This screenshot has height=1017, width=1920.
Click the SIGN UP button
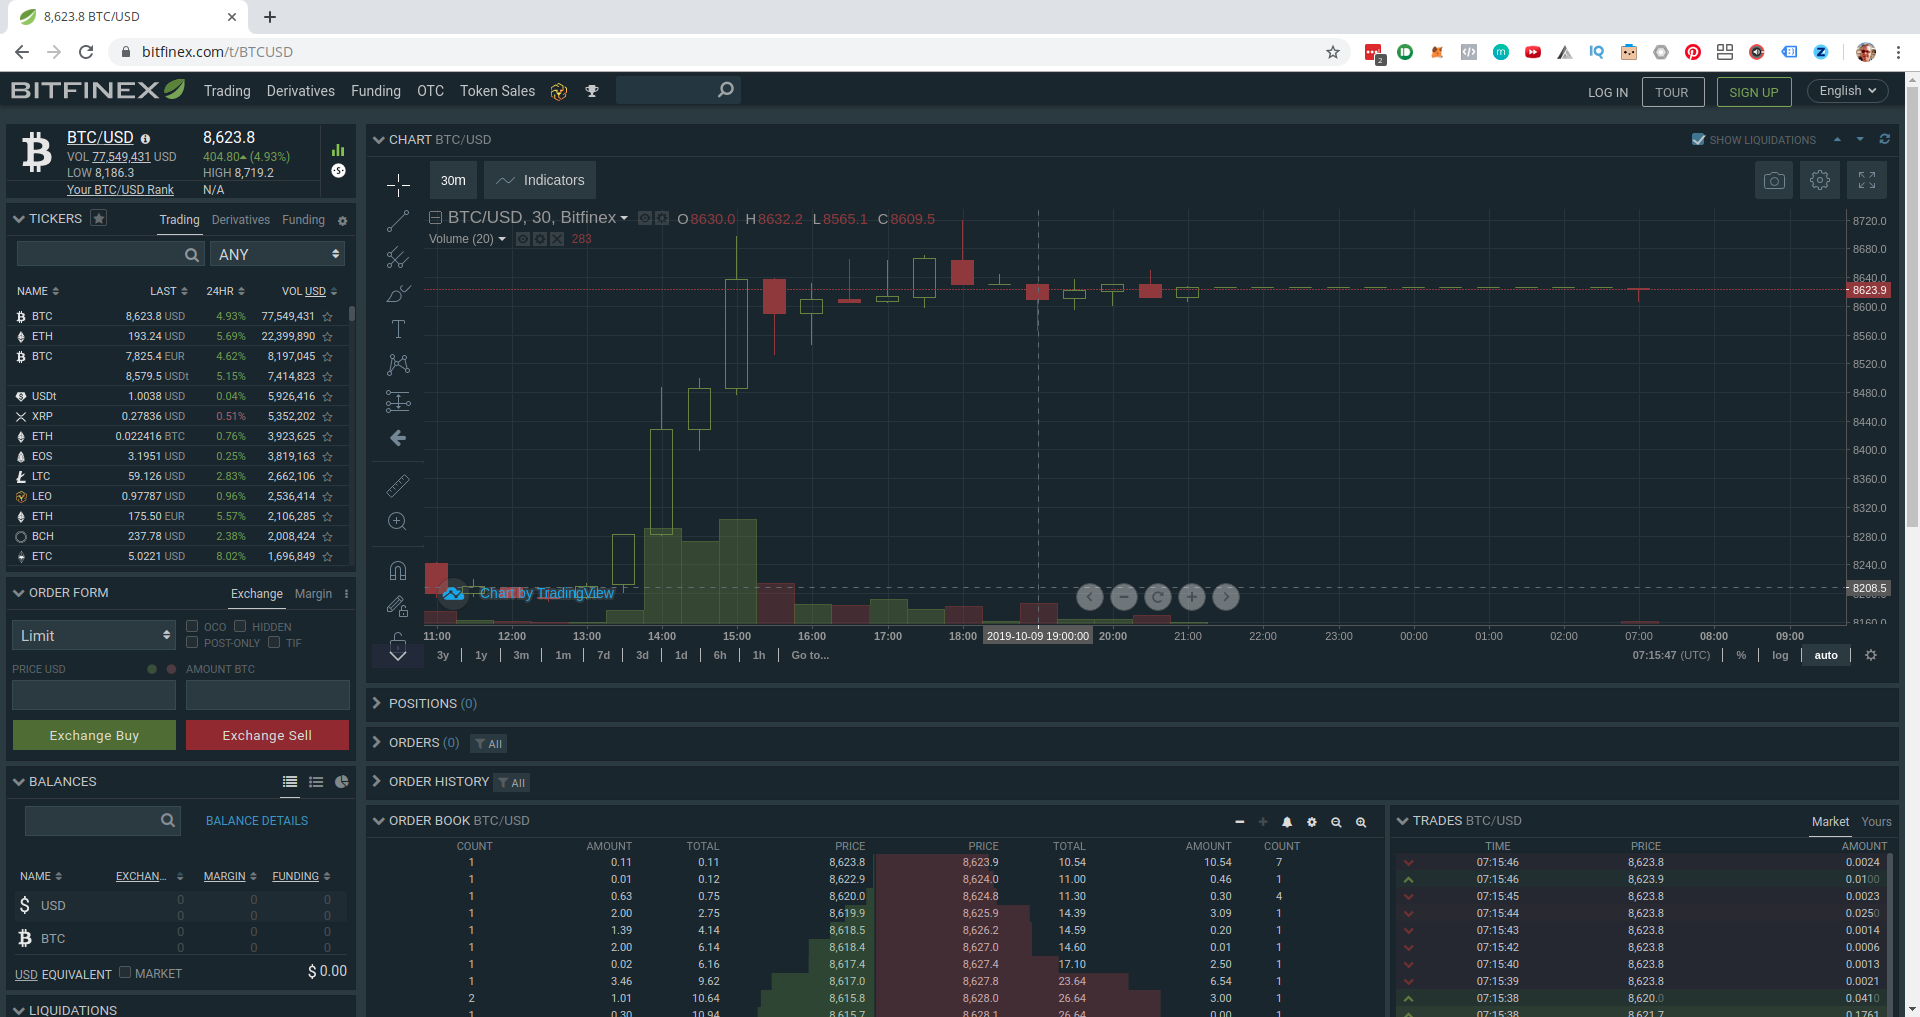pyautogui.click(x=1754, y=92)
